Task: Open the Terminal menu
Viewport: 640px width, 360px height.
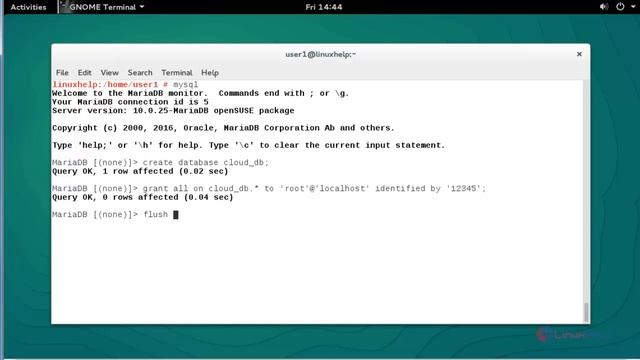Action: pos(177,73)
